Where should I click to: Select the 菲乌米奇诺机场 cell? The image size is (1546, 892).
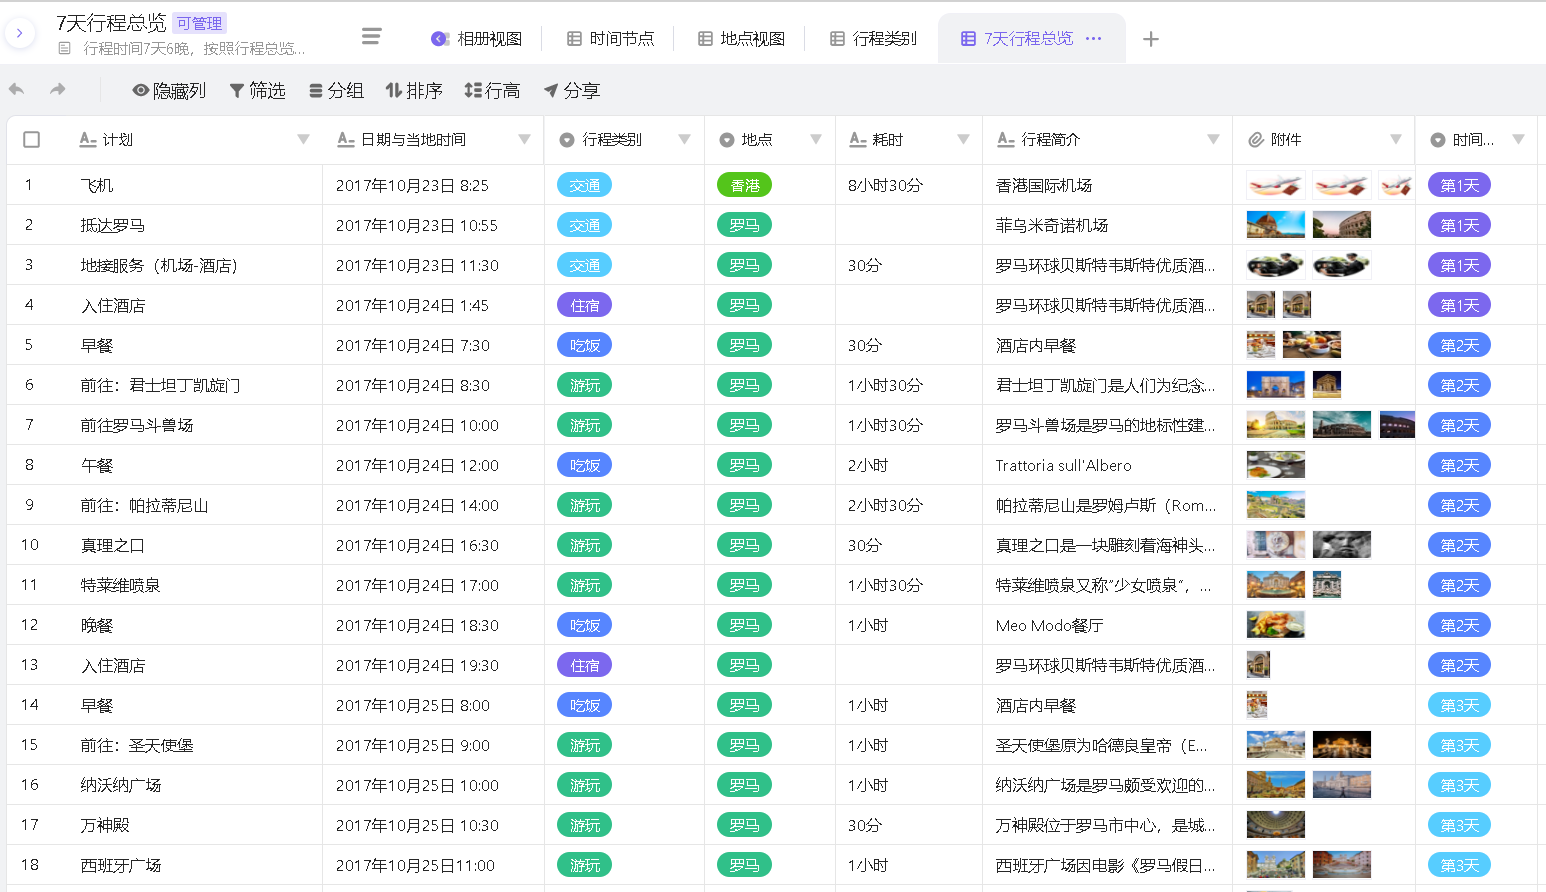(1107, 225)
